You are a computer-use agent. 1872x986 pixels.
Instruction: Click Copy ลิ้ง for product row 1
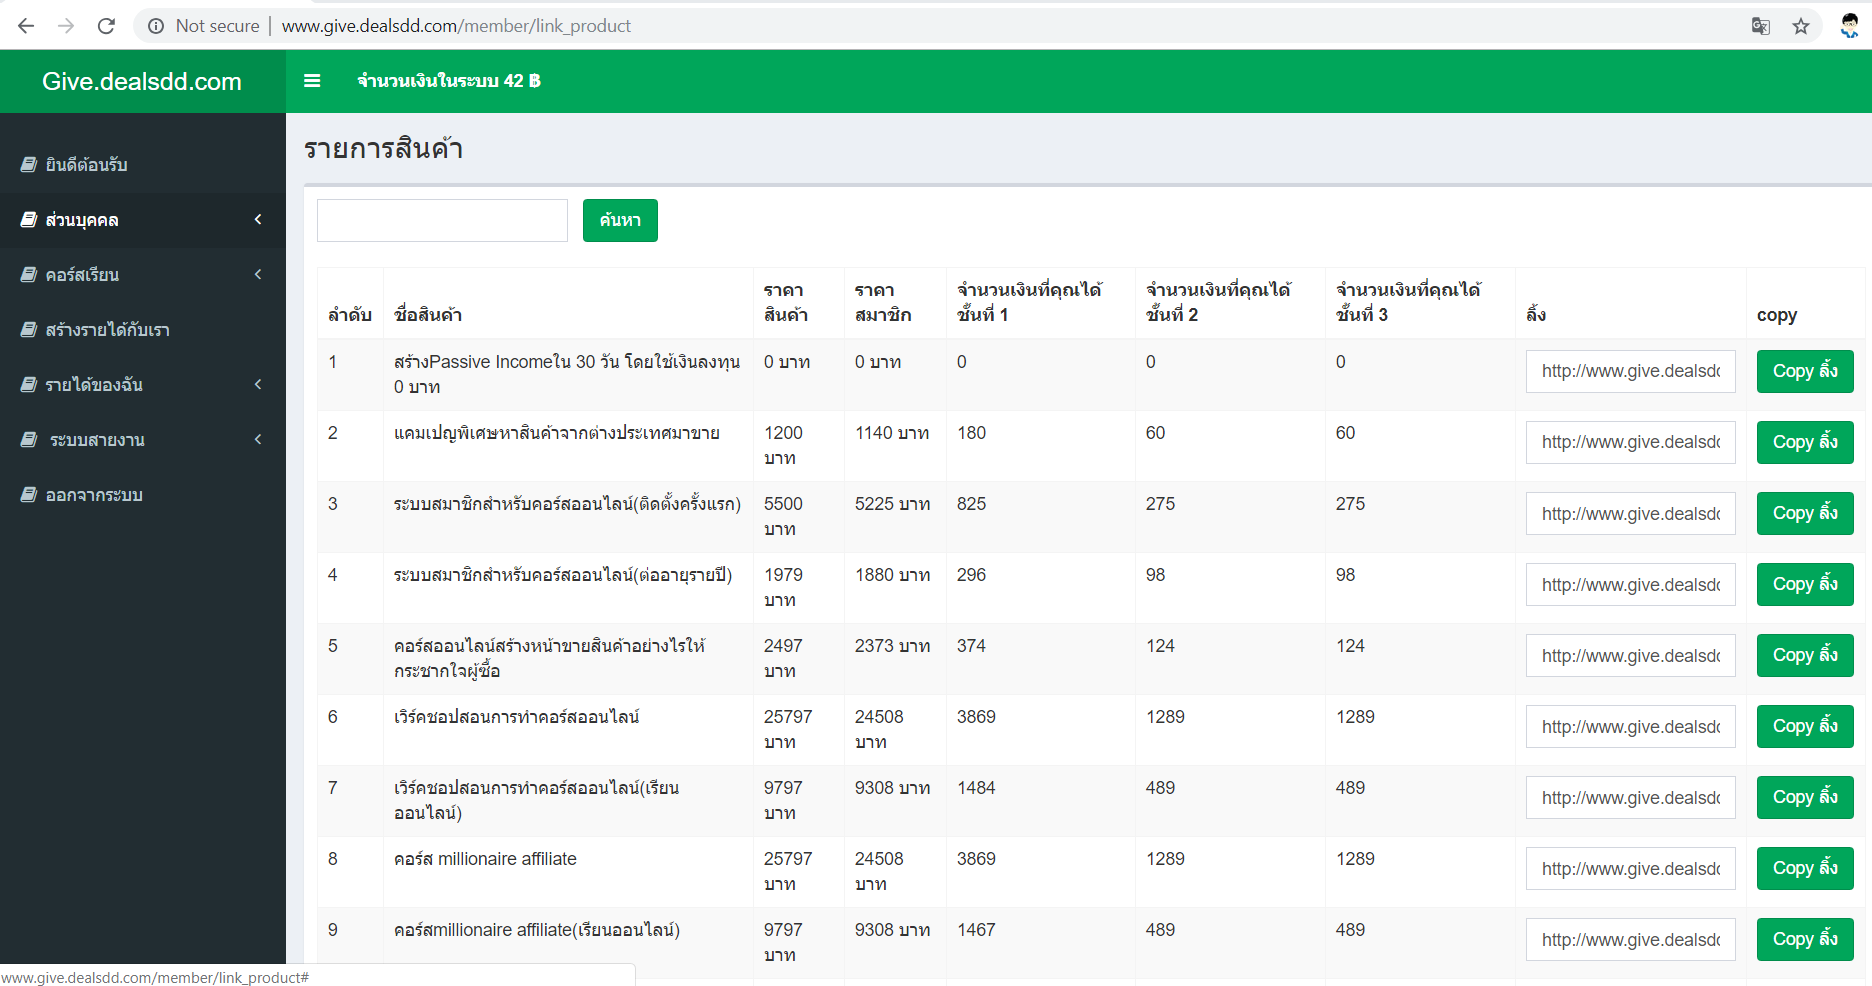point(1805,371)
